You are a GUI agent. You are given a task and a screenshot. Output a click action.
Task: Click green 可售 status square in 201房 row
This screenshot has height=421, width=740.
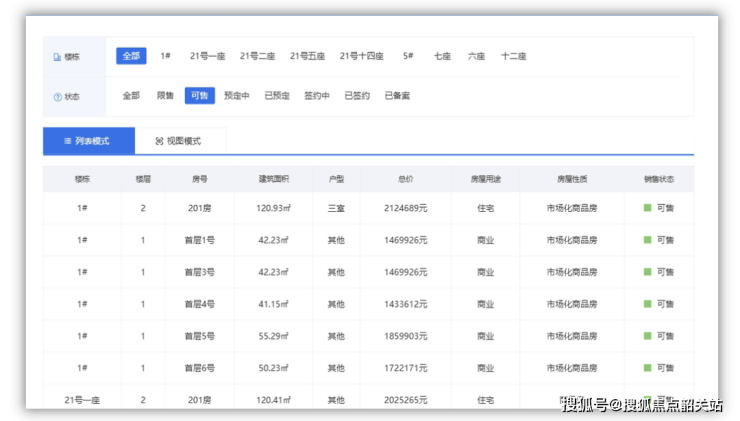[646, 208]
